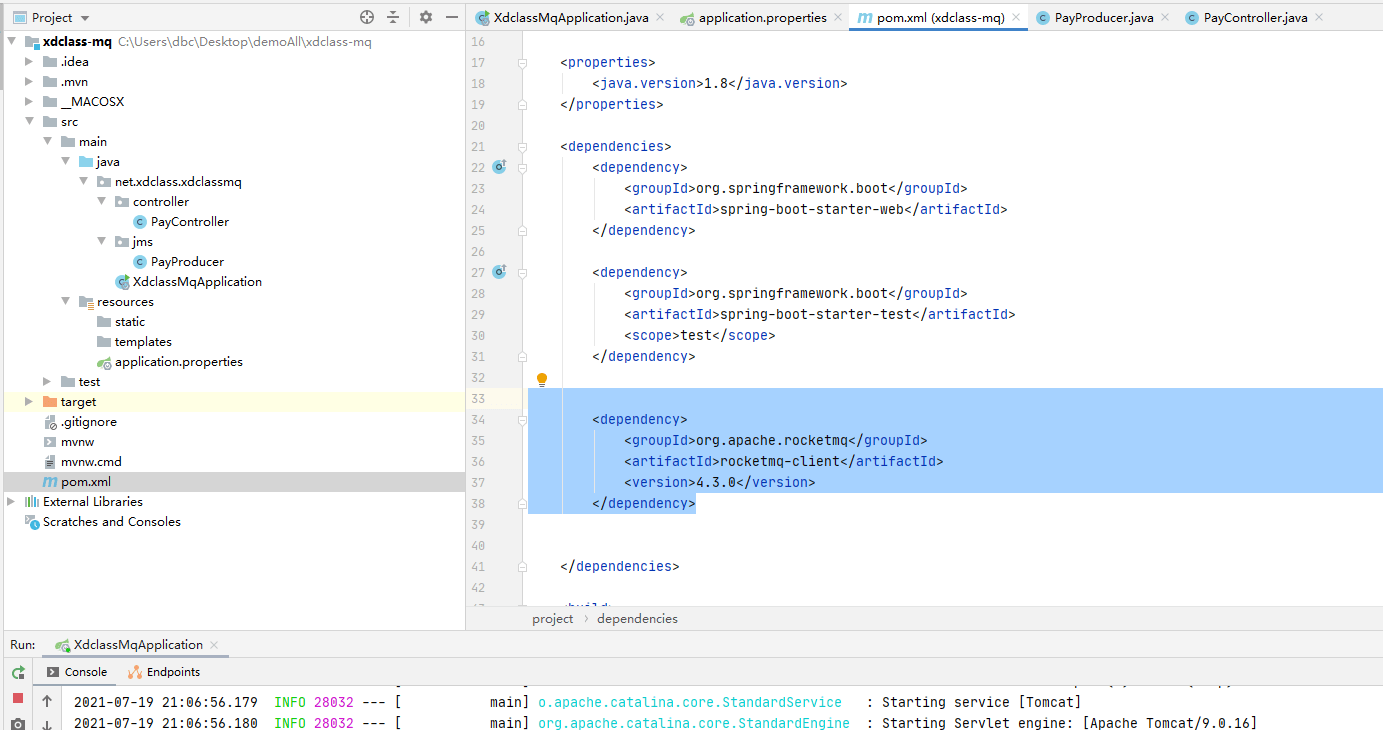The image size is (1383, 730).
Task: Click the version value 4.3.0
Action: coord(716,483)
